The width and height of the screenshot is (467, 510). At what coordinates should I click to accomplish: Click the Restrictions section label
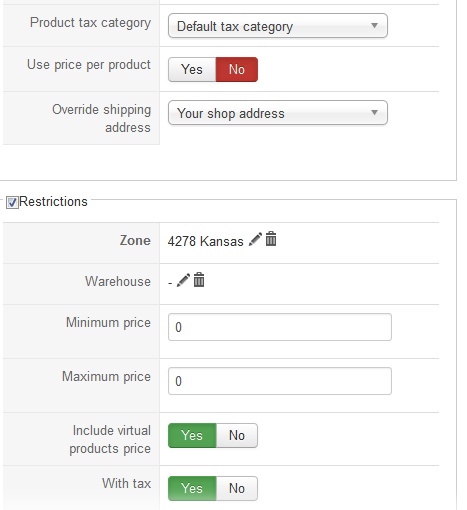(x=53, y=202)
